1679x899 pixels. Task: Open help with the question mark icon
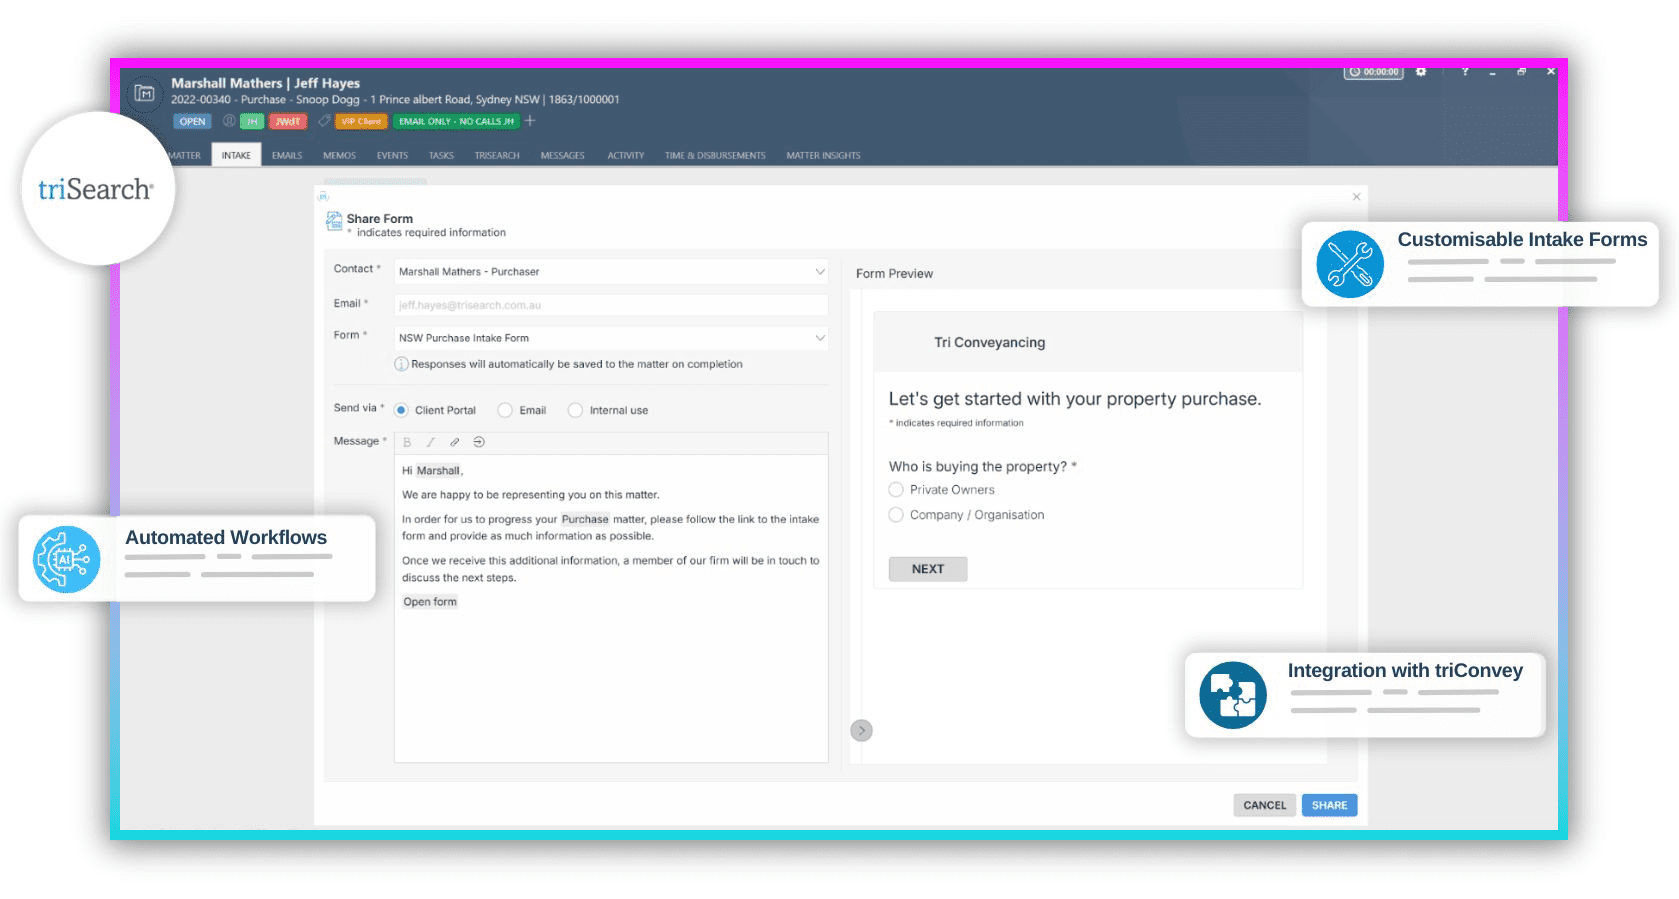pos(1465,72)
